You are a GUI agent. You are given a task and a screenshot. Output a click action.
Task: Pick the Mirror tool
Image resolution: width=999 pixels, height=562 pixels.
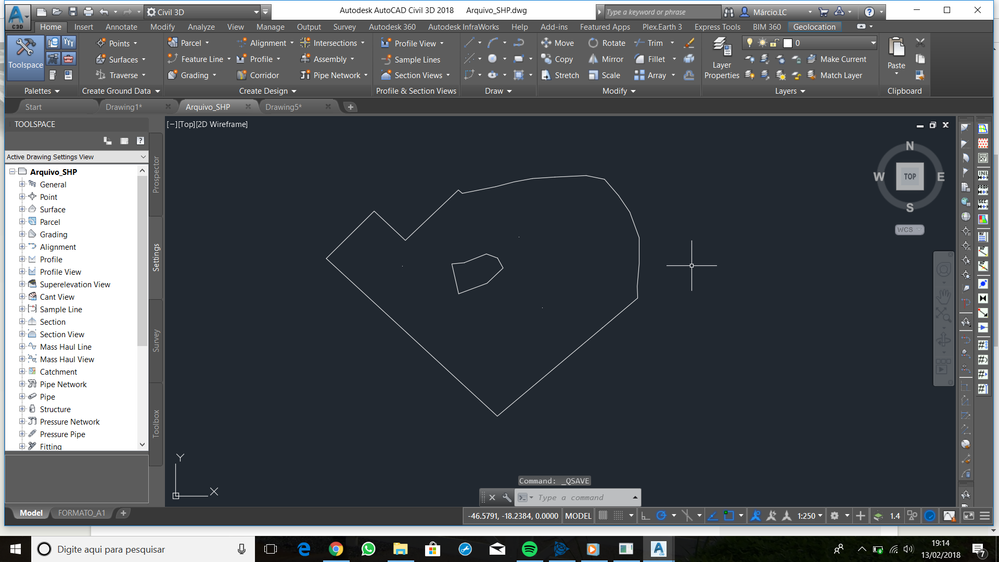[605, 59]
